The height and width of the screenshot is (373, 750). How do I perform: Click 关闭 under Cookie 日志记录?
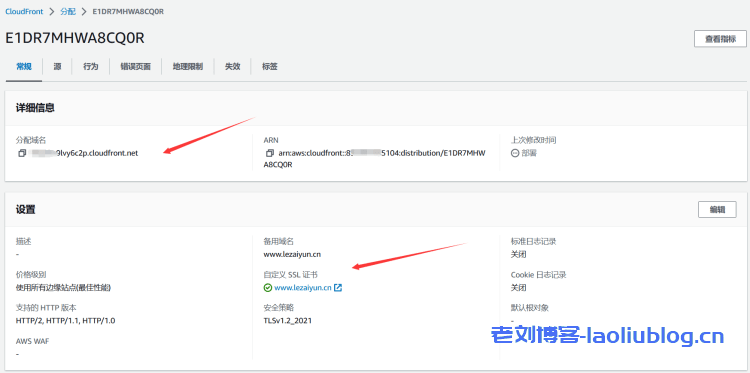pos(518,288)
